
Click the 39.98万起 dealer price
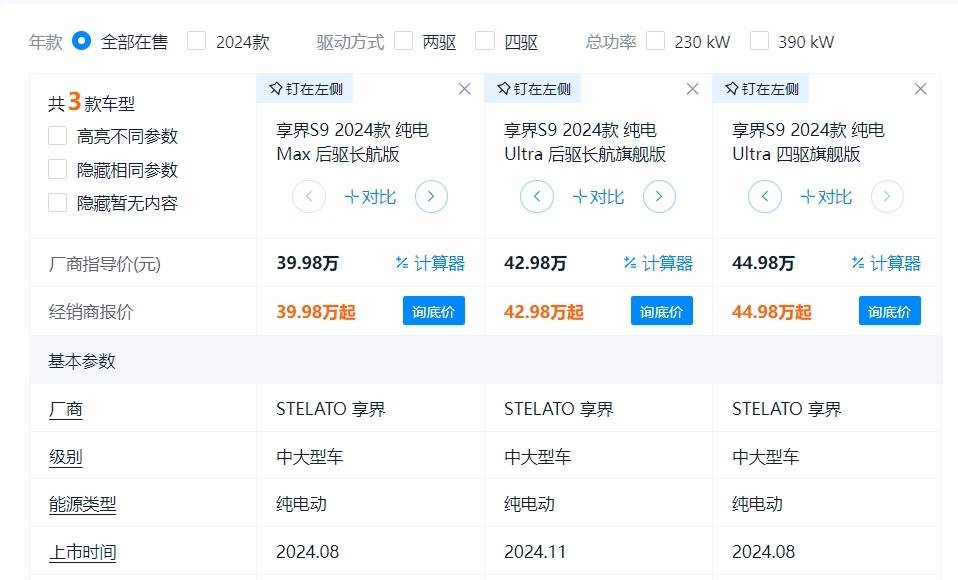click(x=316, y=312)
